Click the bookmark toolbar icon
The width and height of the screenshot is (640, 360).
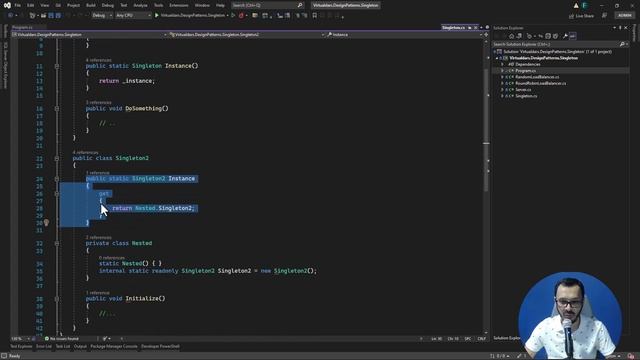[x=314, y=16]
